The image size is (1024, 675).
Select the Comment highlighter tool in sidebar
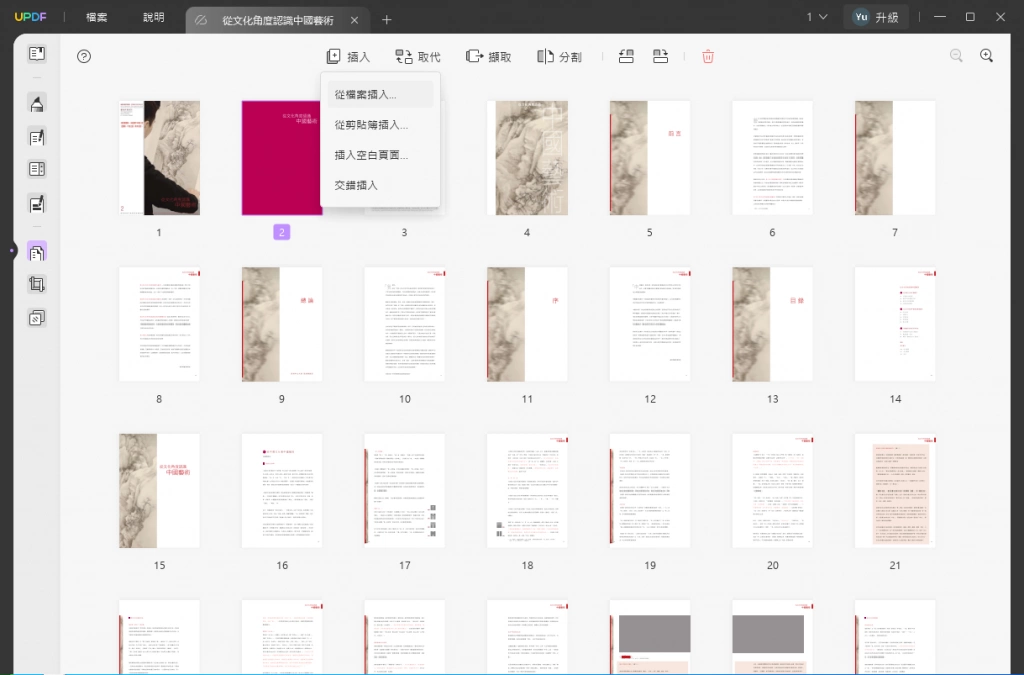tap(37, 104)
